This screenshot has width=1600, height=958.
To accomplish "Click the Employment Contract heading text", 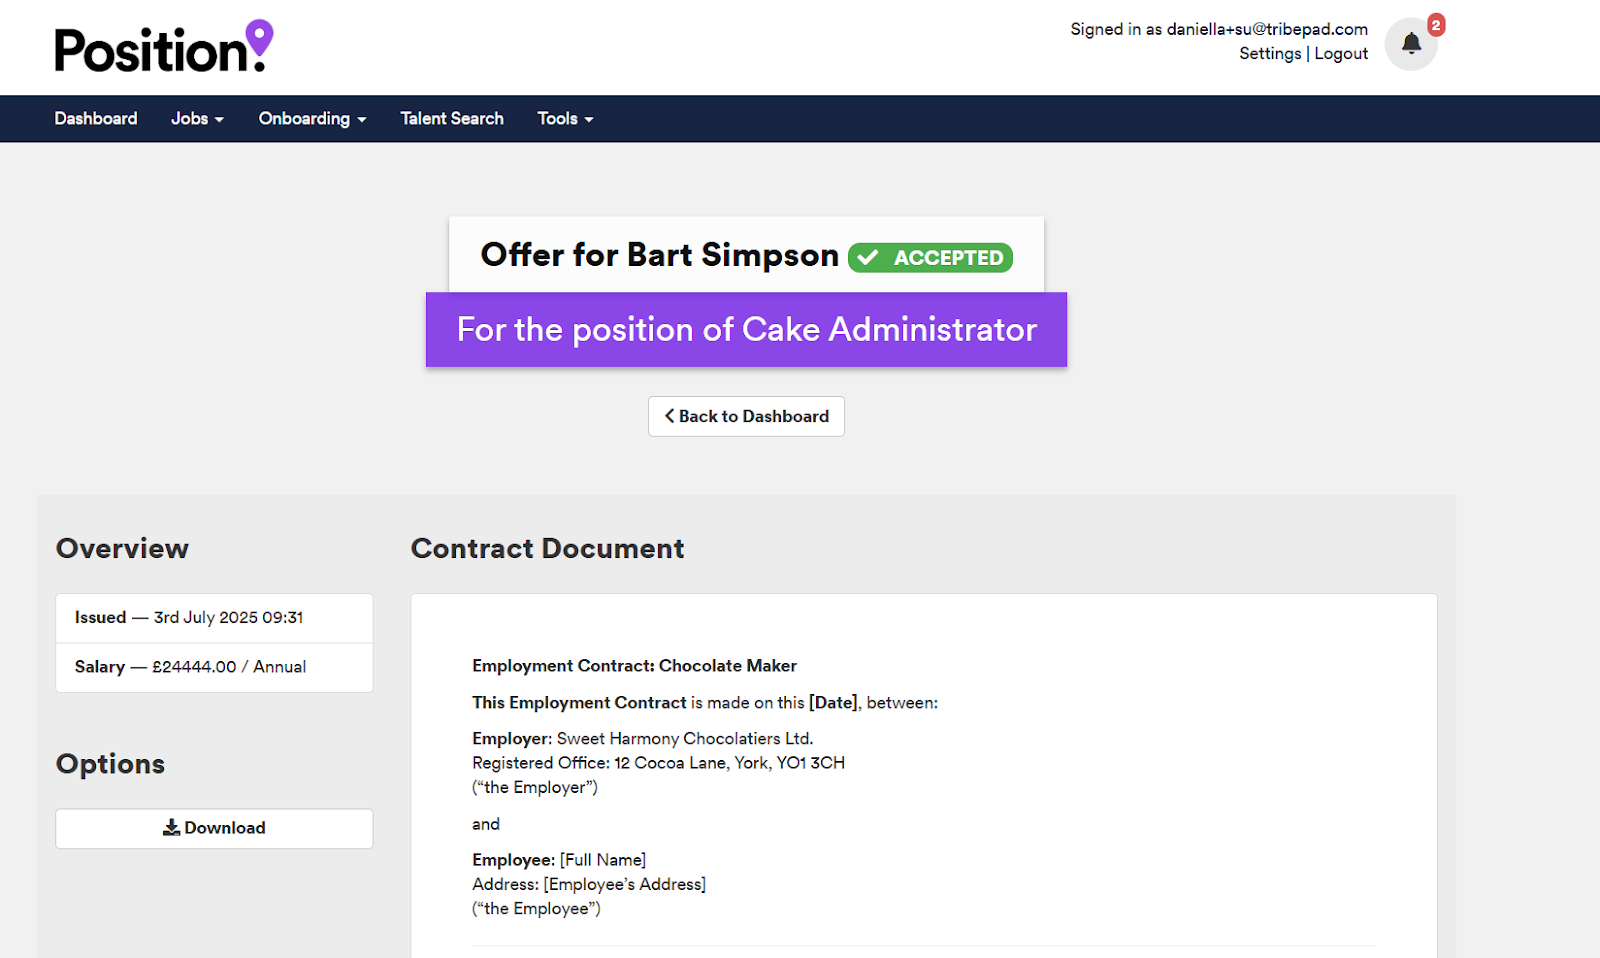I will [x=634, y=666].
